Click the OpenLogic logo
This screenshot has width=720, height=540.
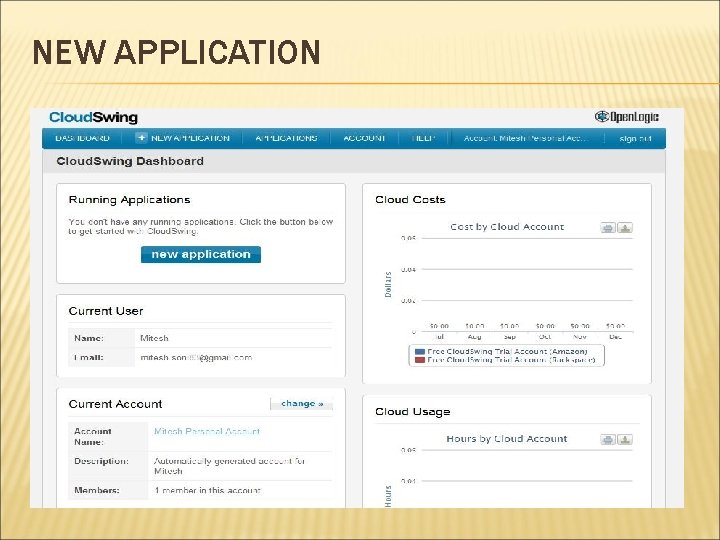point(627,117)
